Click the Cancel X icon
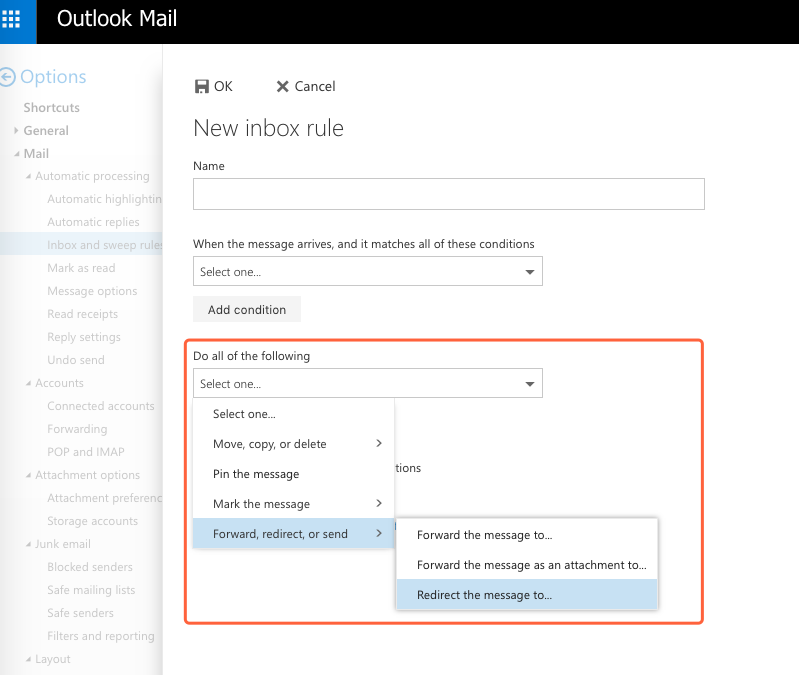This screenshot has height=675, width=799. coord(282,87)
